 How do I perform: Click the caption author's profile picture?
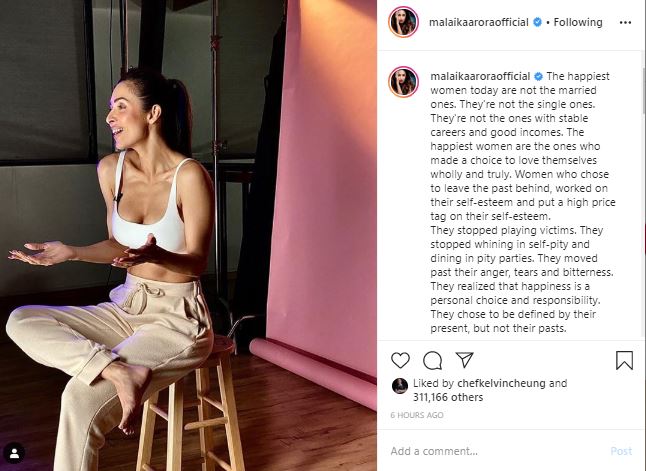tap(403, 82)
